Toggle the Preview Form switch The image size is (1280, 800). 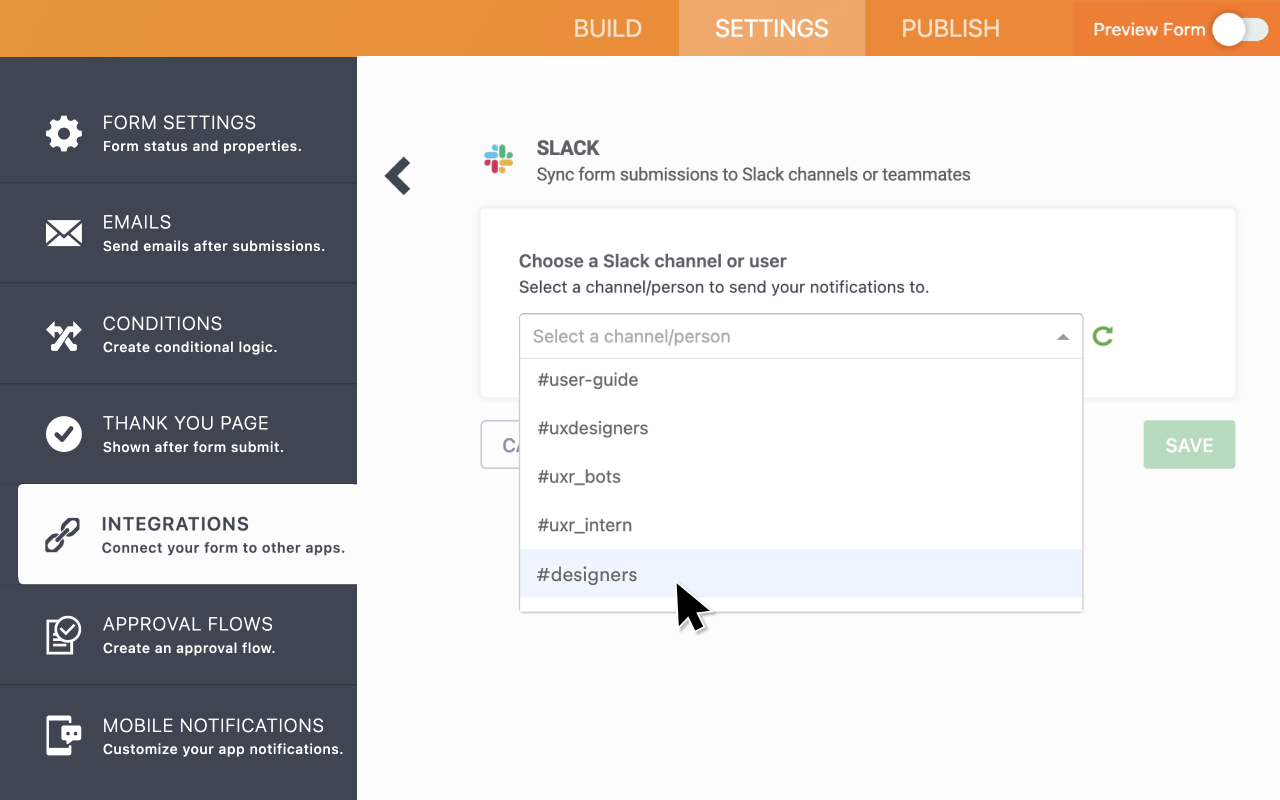pyautogui.click(x=1241, y=30)
